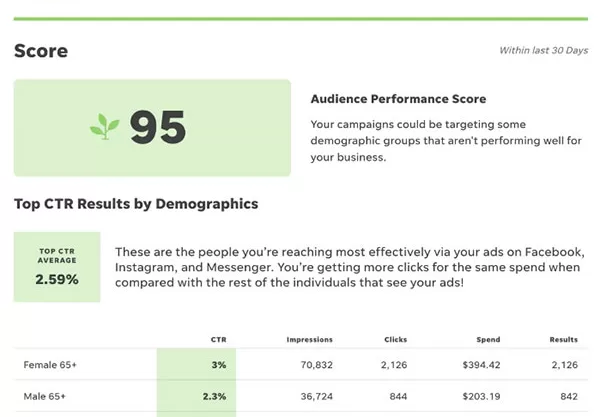Image resolution: width=600 pixels, height=417 pixels.
Task: Click the Results column header
Action: pyautogui.click(x=564, y=340)
